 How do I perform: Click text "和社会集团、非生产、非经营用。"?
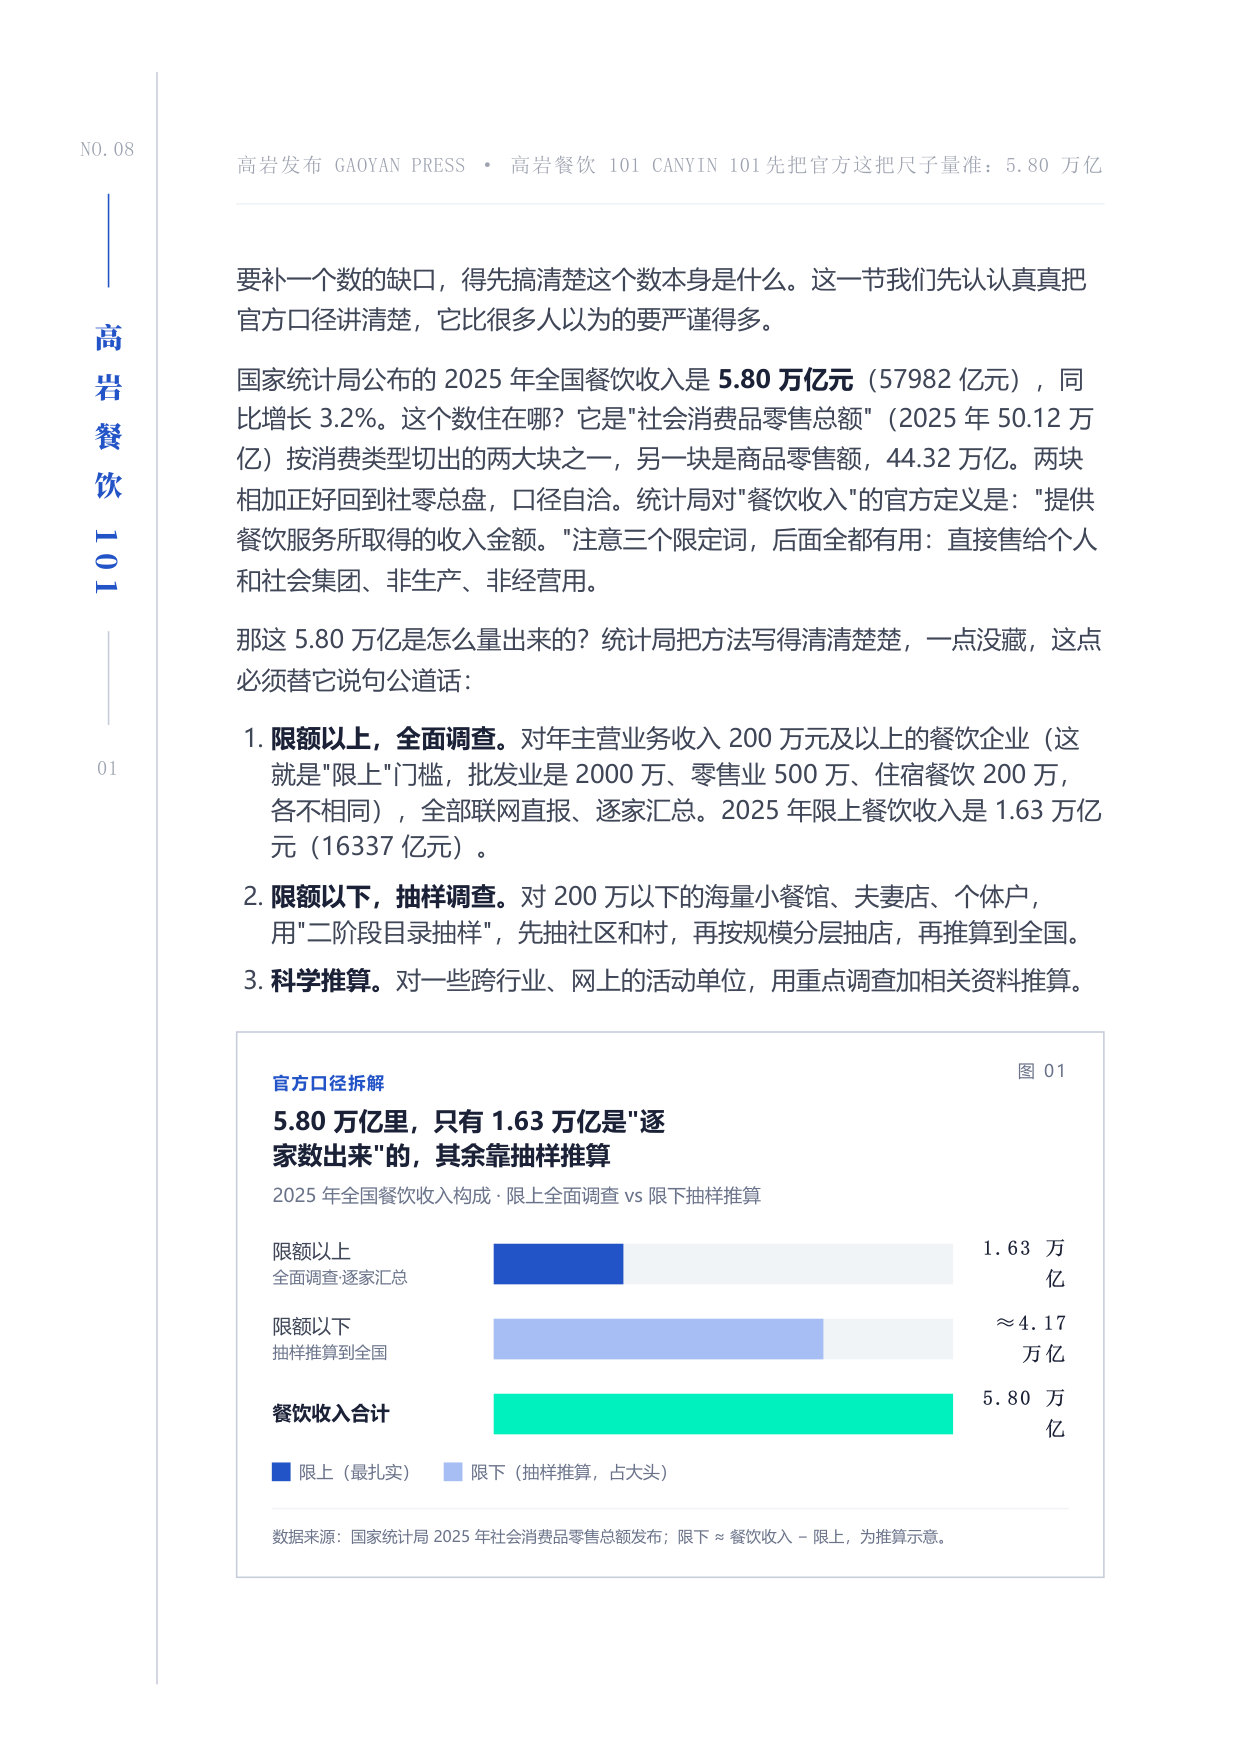[x=418, y=581]
